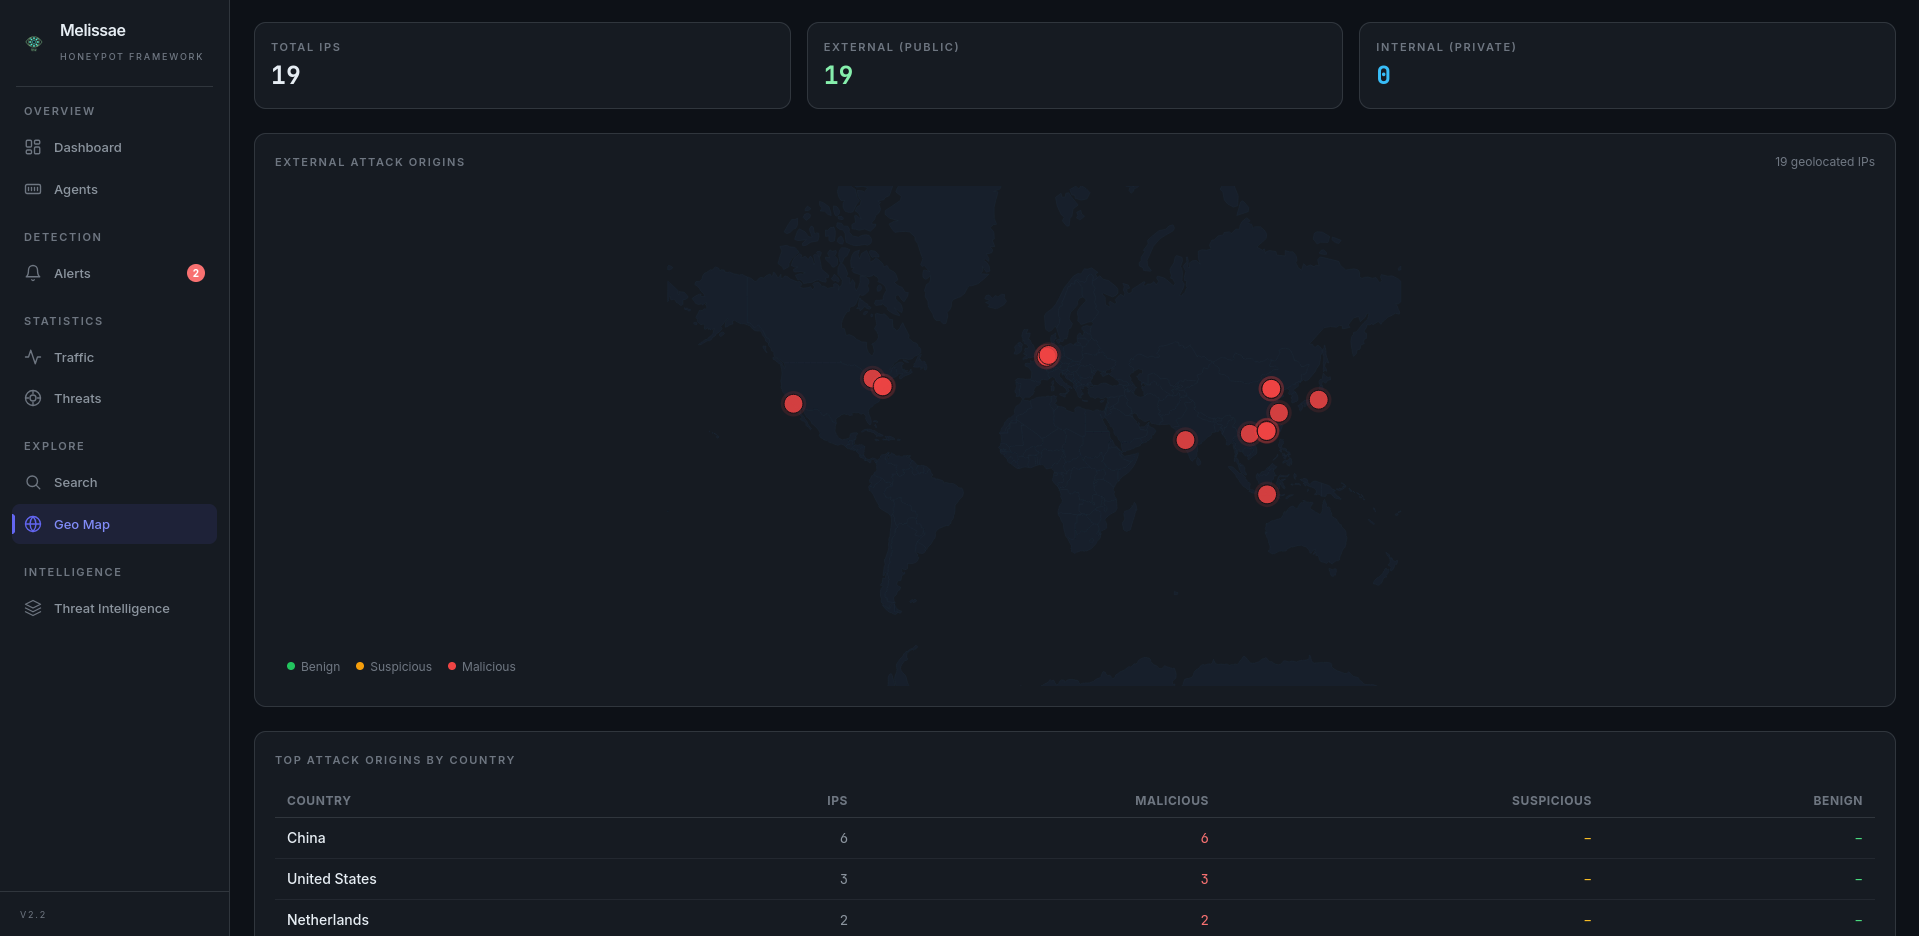The width and height of the screenshot is (1919, 936).
Task: Click the Internal (Private) card
Action: (1627, 65)
